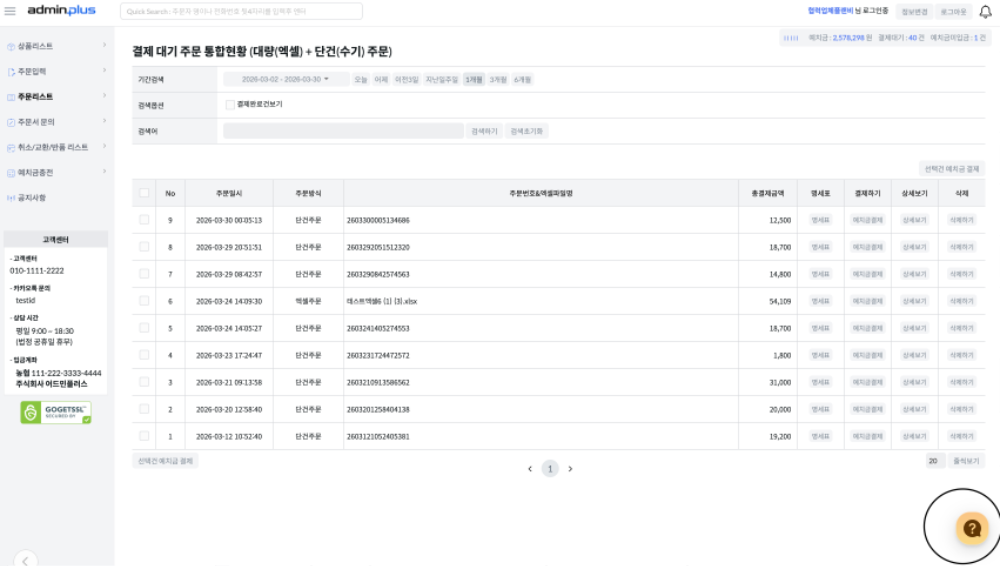Select checkbox for order No 3
Image resolution: width=1000 pixels, height=566 pixels.
(x=144, y=382)
